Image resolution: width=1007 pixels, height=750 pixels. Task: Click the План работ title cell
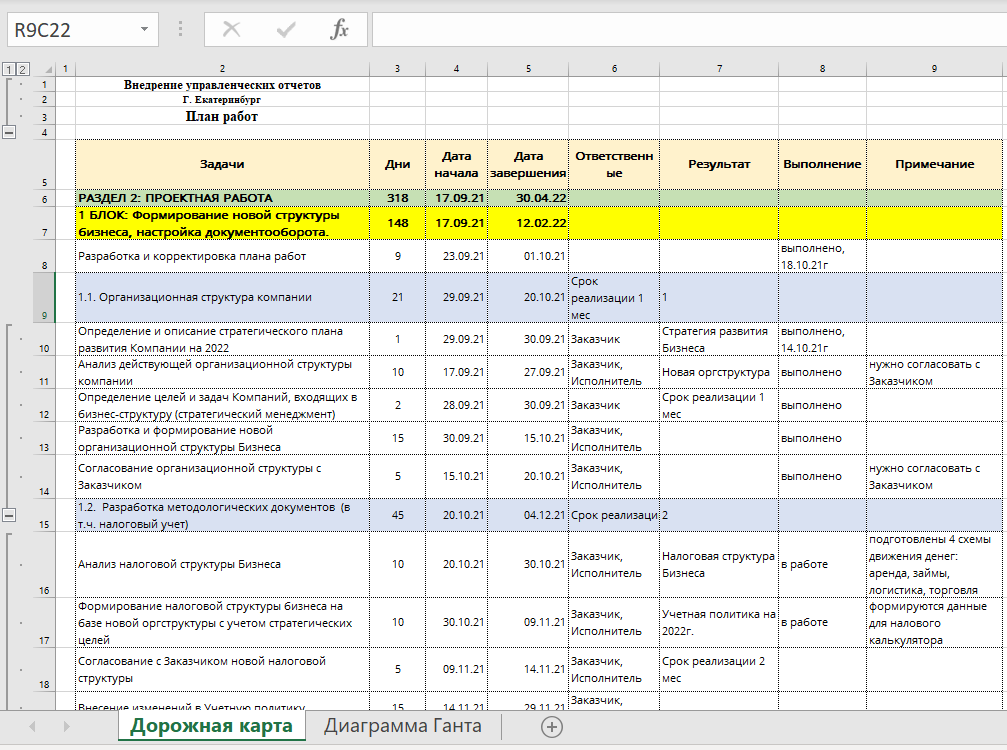pyautogui.click(x=222, y=117)
